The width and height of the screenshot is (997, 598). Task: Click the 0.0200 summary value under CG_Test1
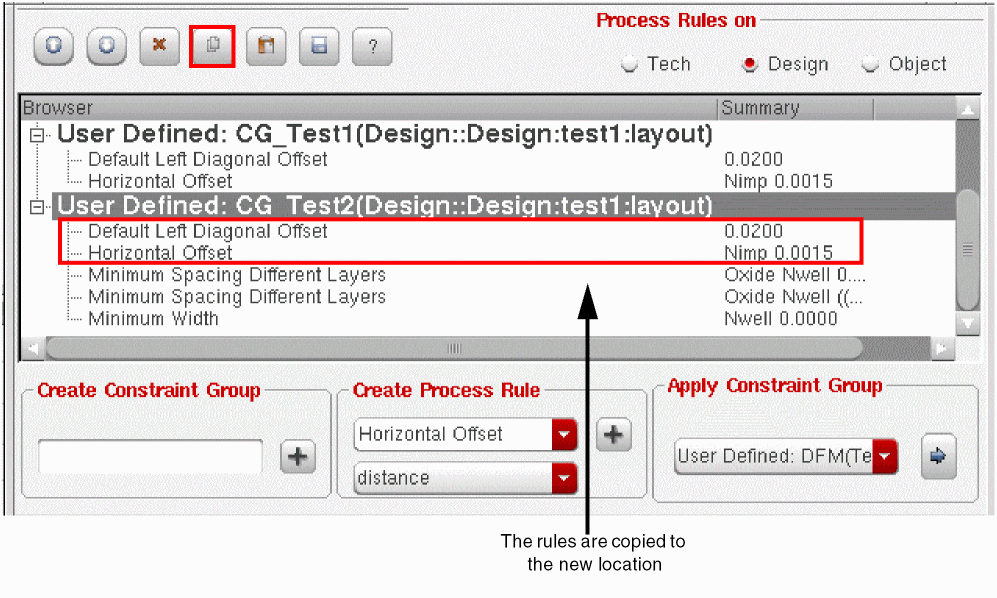[x=753, y=159]
